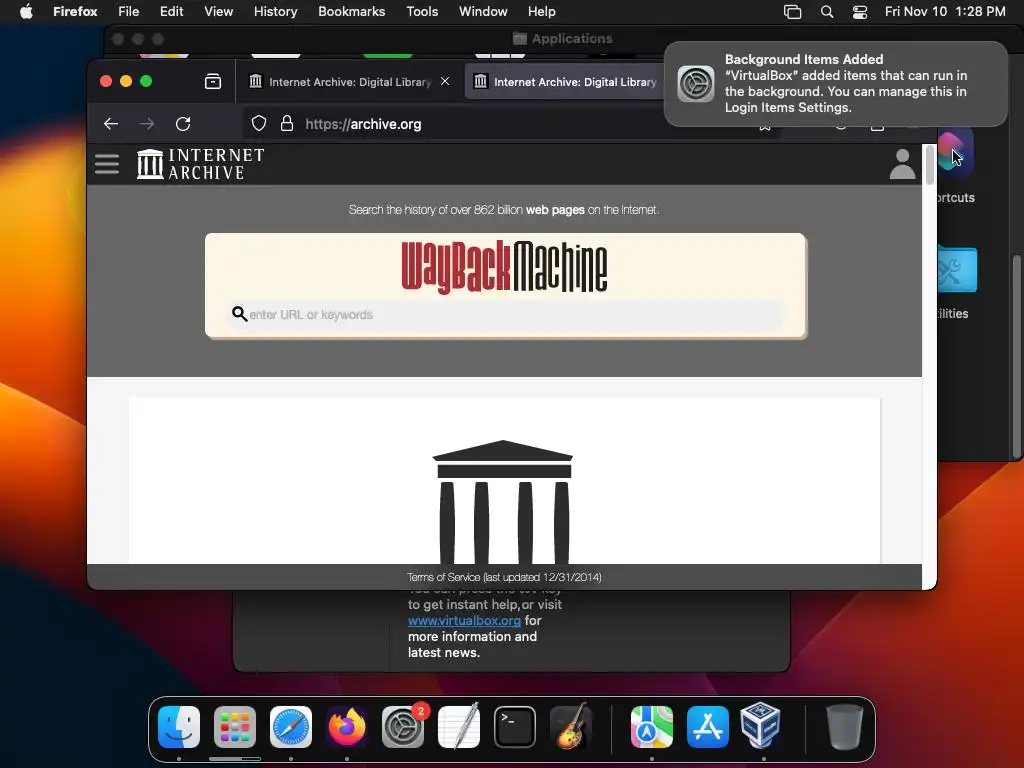Minimize the Firefox window with yellow button
The width and height of the screenshot is (1024, 768).
[126, 81]
